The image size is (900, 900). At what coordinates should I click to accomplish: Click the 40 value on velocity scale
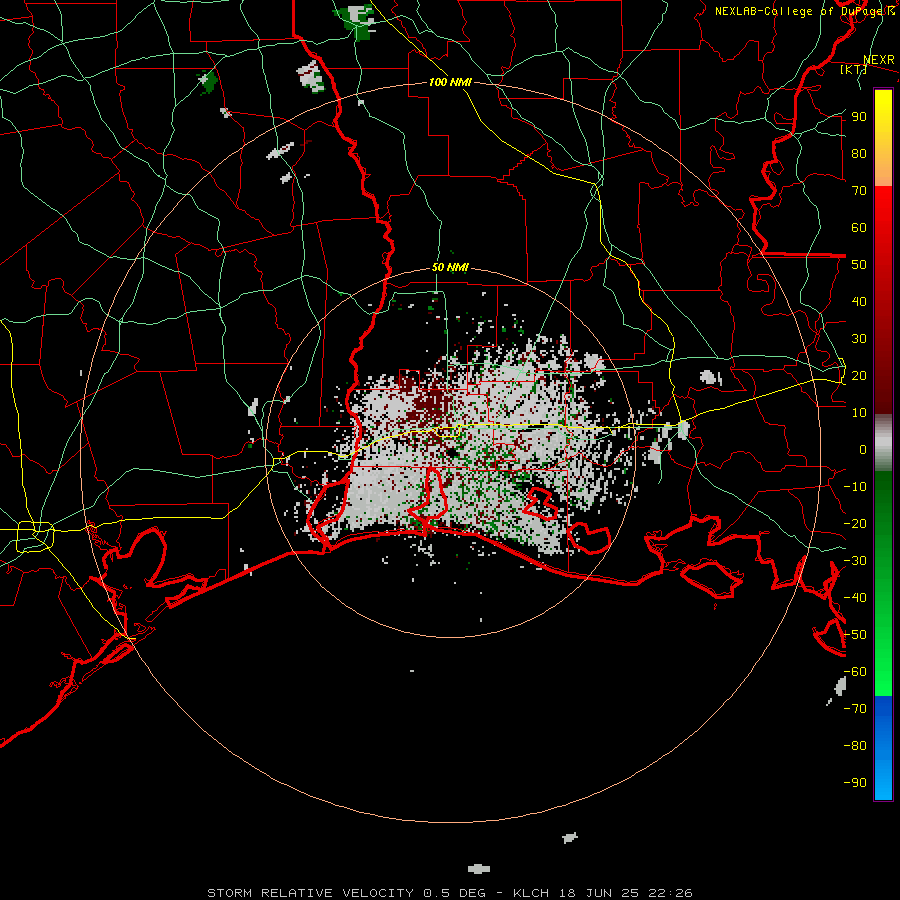859,302
